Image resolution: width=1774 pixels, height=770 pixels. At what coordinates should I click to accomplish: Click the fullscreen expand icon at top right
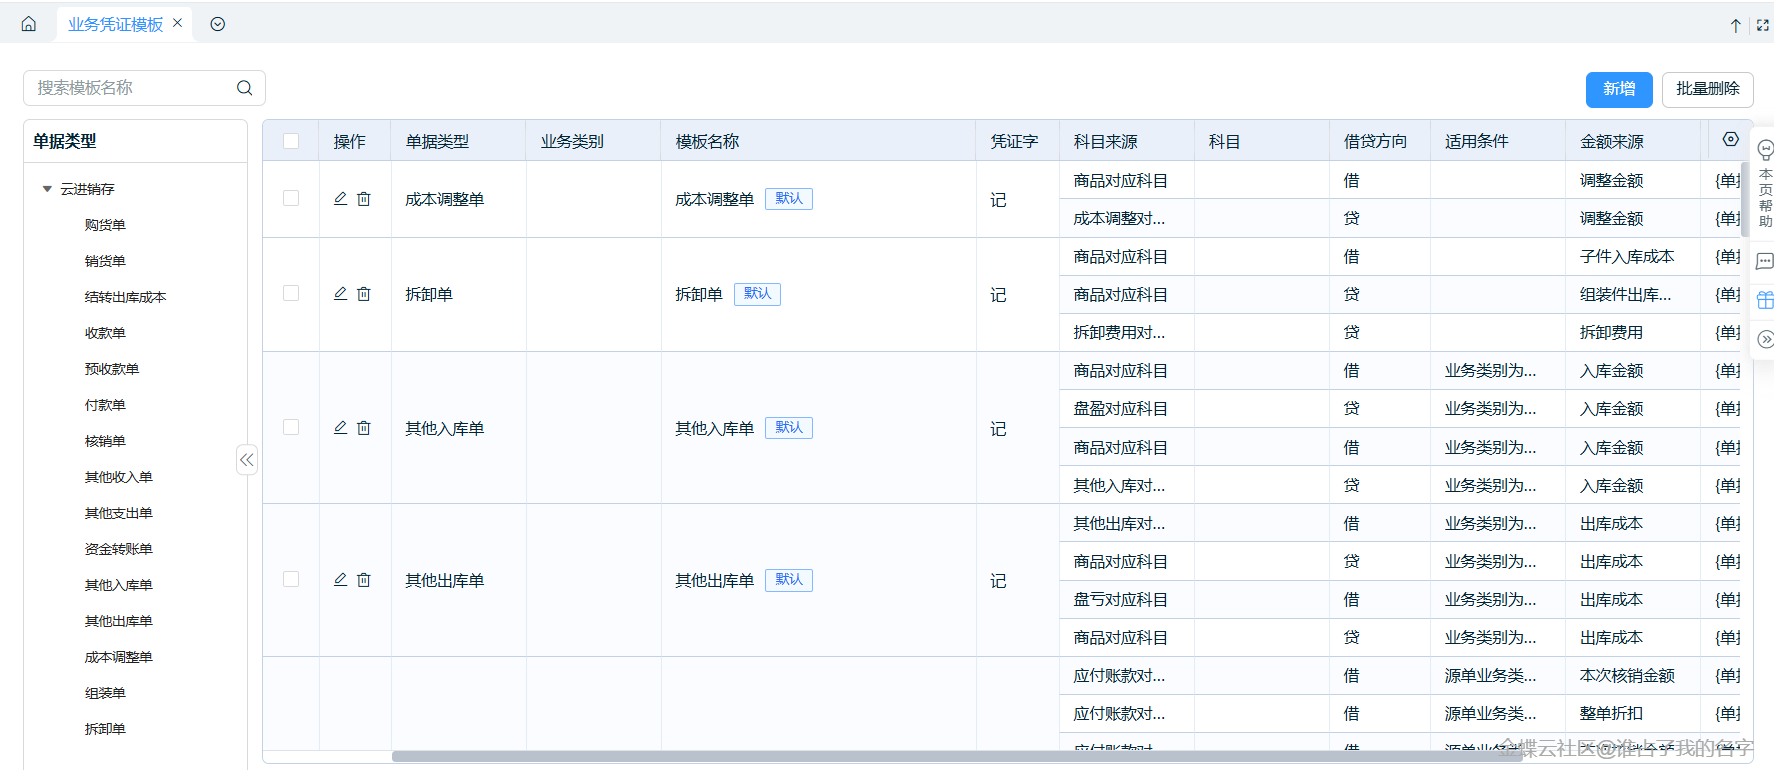[1762, 25]
